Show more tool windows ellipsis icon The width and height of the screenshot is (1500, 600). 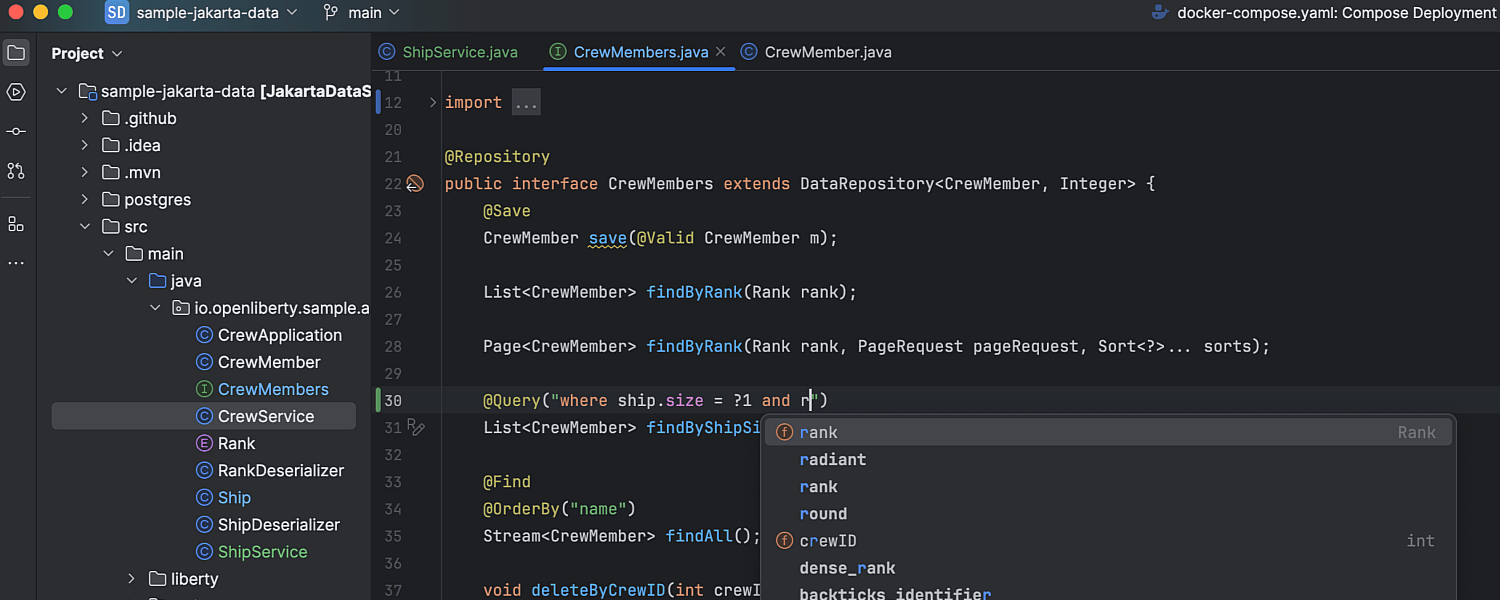[16, 263]
